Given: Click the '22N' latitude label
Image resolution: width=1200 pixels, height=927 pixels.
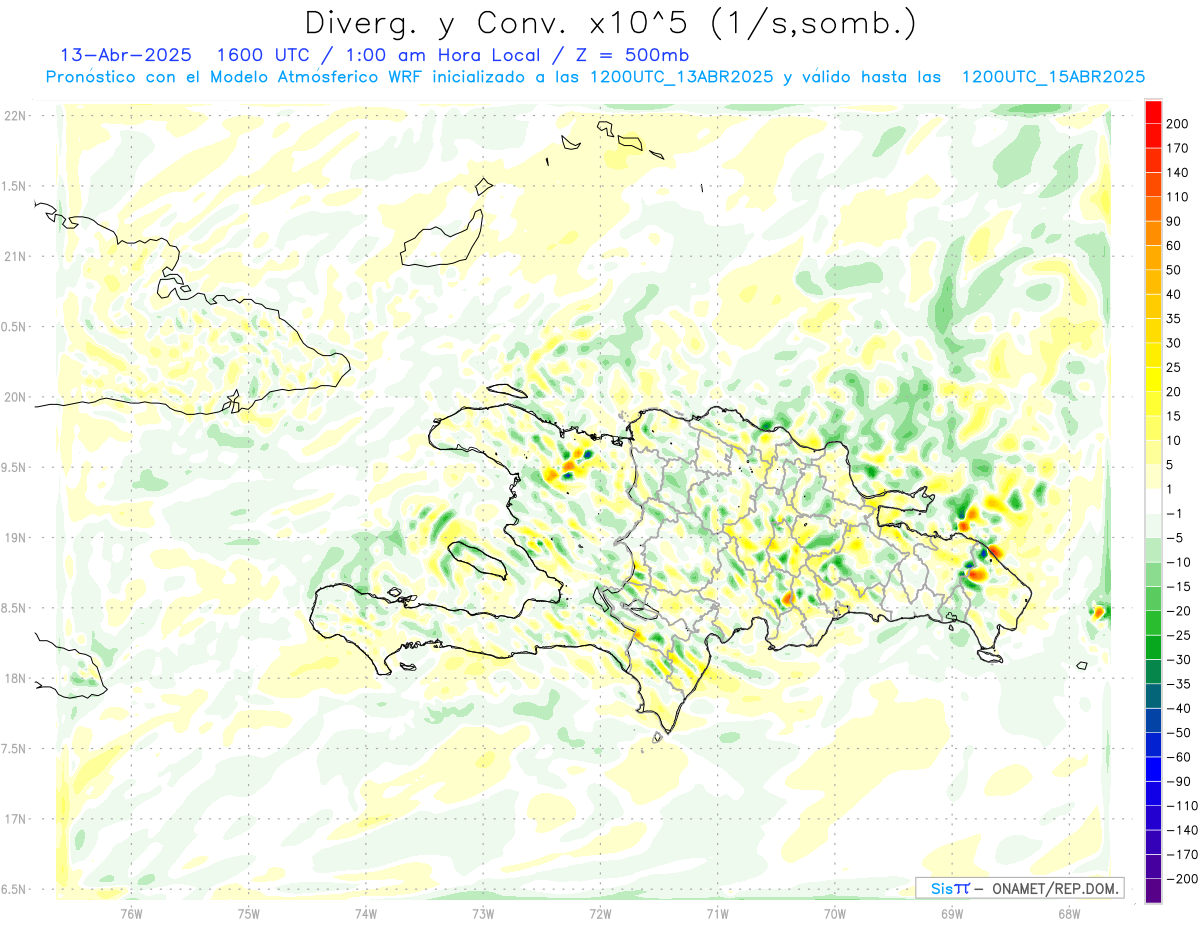Looking at the screenshot, I should (x=15, y=116).
